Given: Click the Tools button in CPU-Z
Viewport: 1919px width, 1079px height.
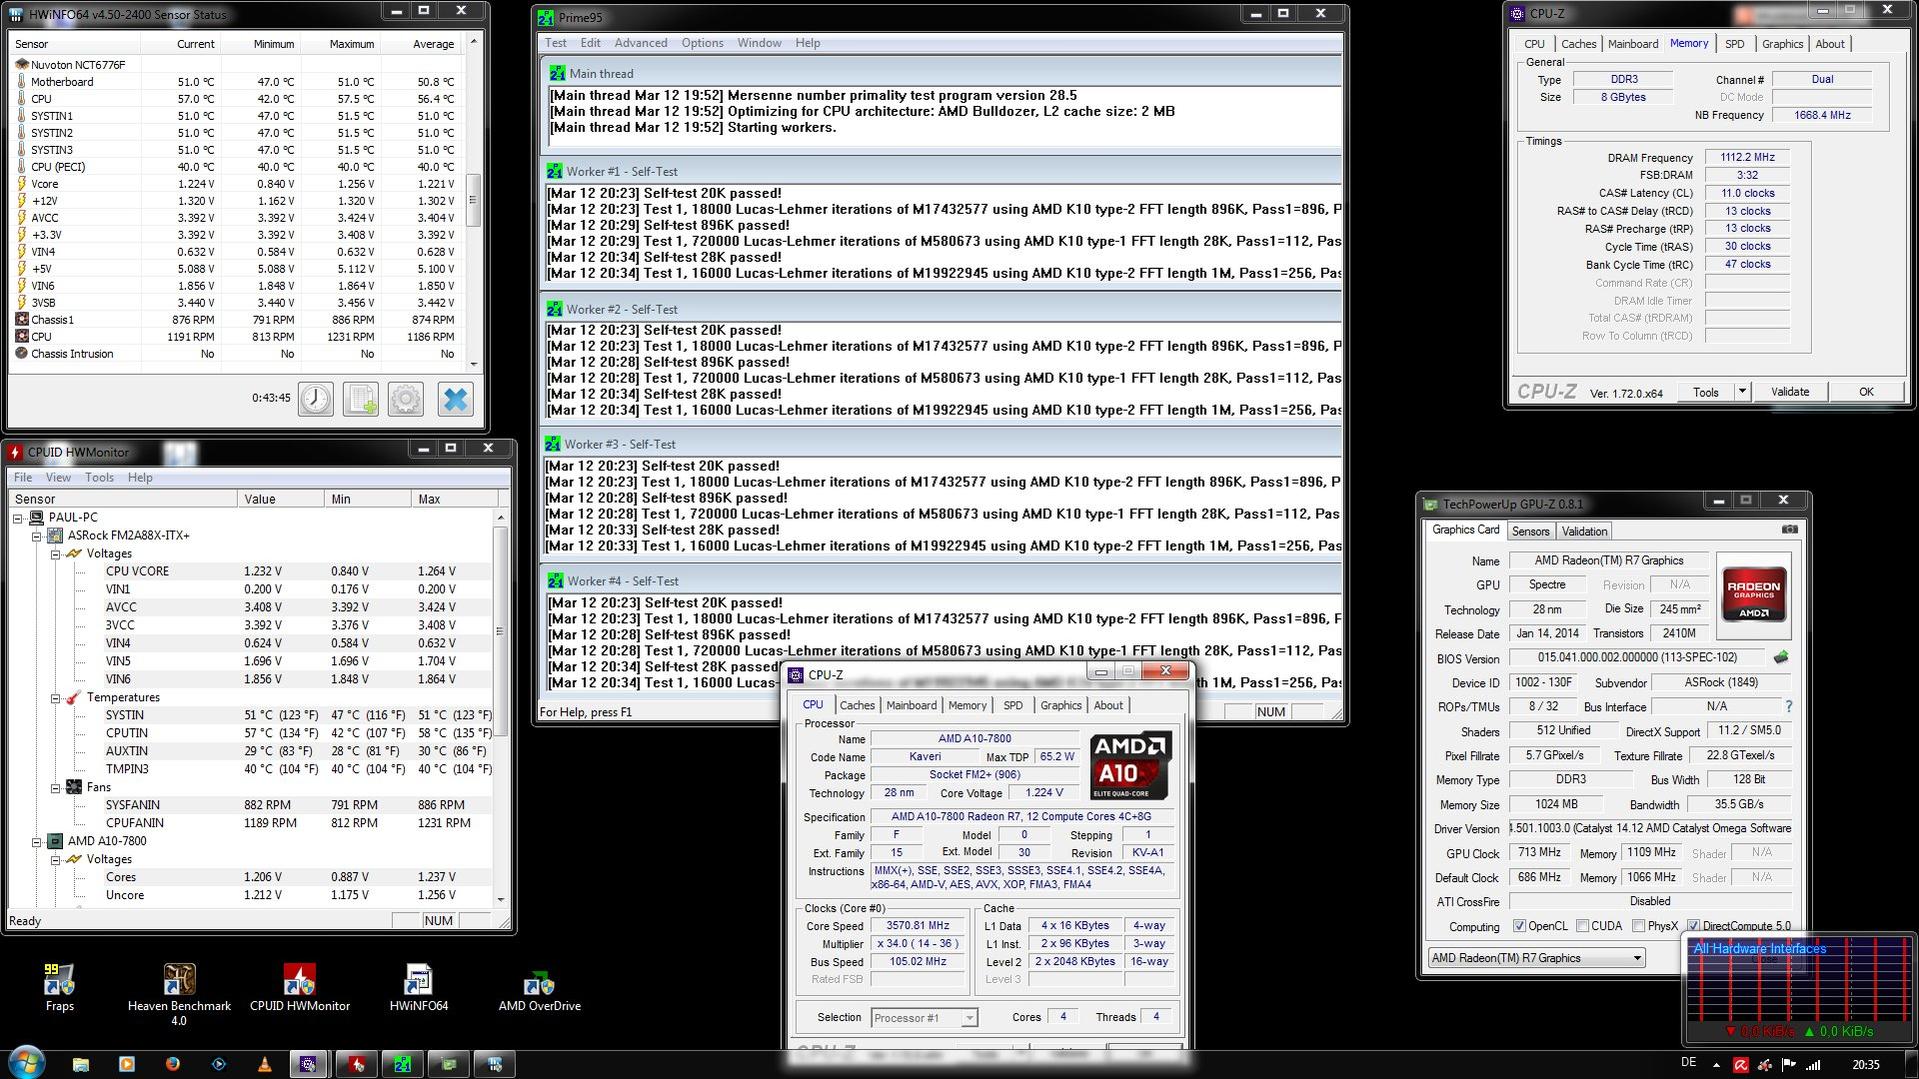Looking at the screenshot, I should coord(1706,392).
